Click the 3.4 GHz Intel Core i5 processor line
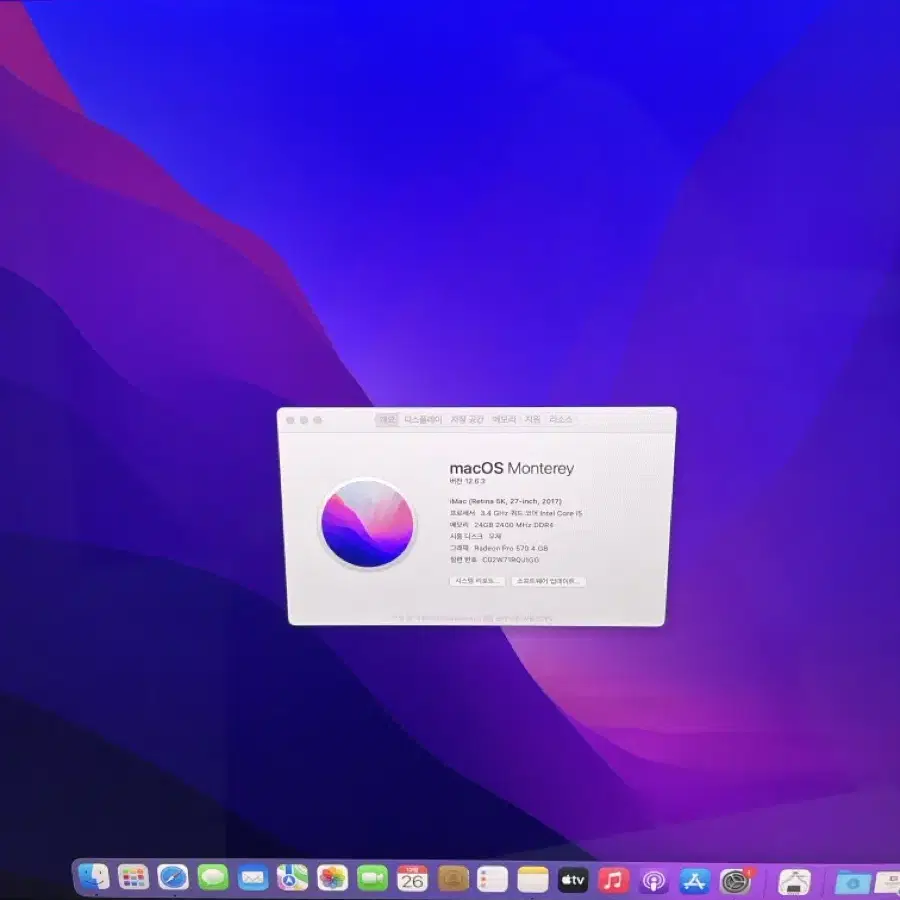Screen dimensions: 900x900 coord(516,513)
